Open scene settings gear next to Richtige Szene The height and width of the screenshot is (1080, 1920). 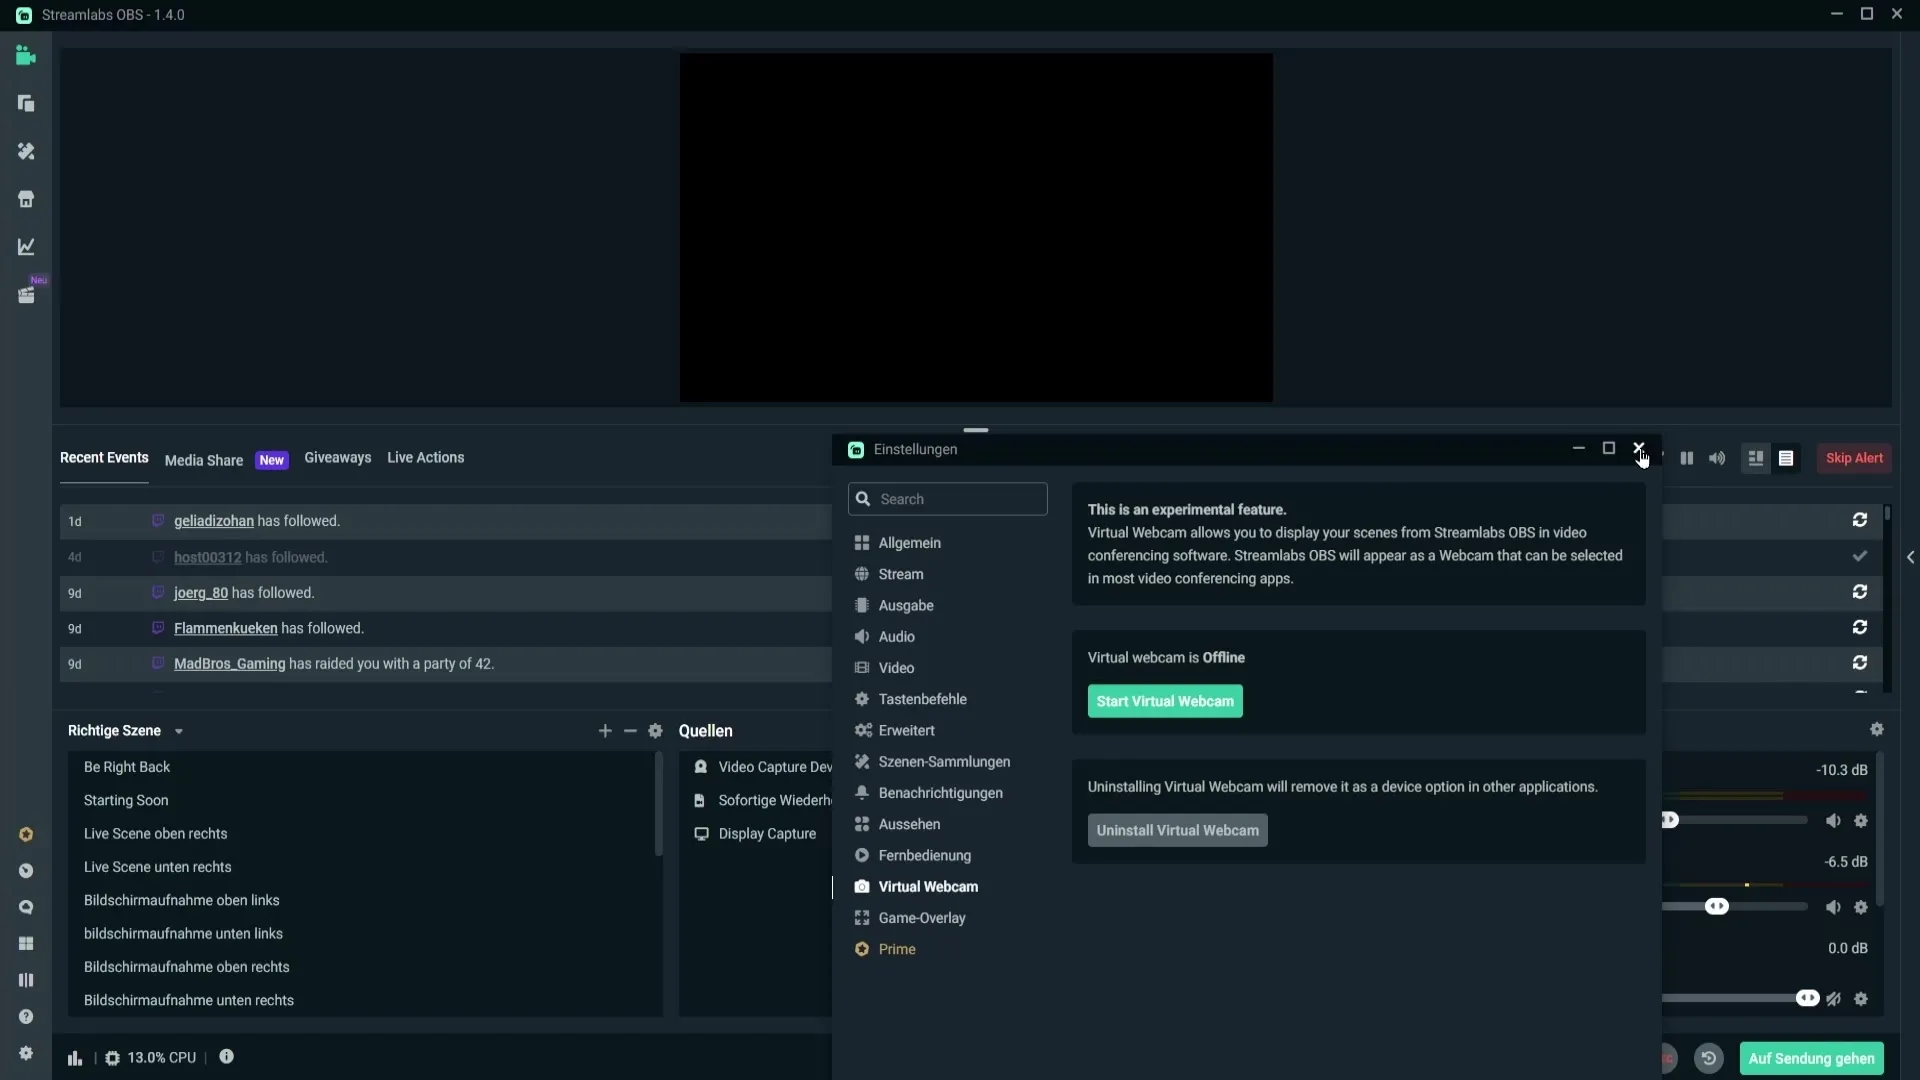(656, 731)
